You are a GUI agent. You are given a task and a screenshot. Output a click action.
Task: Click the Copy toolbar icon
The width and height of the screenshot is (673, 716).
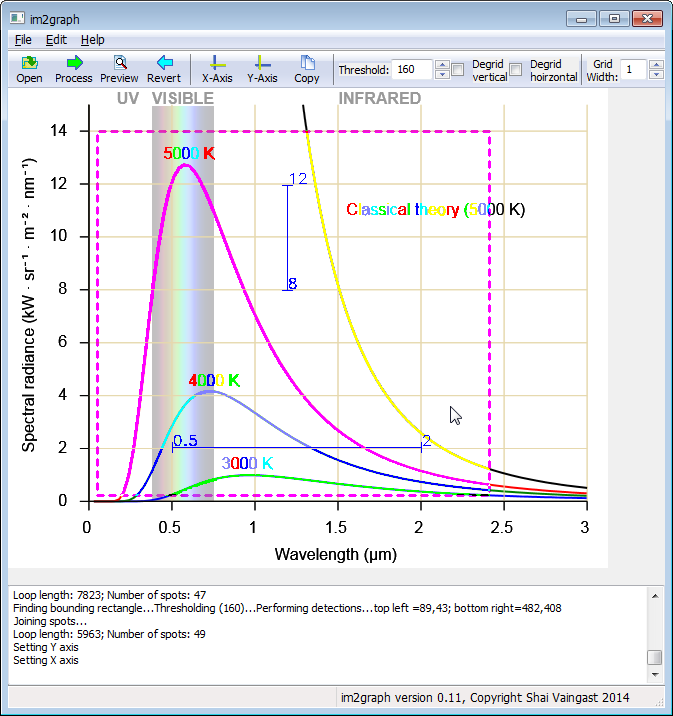pos(307,63)
